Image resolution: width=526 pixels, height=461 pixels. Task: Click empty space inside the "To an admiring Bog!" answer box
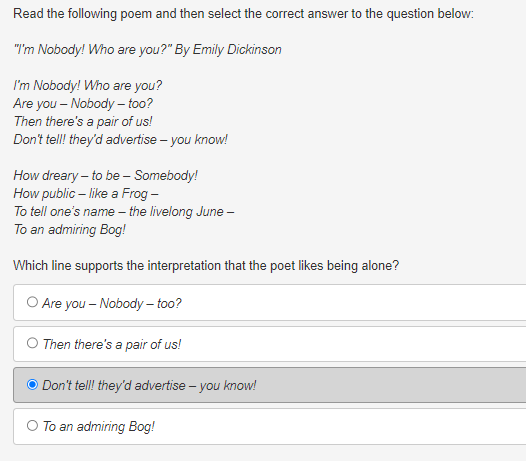(x=335, y=426)
